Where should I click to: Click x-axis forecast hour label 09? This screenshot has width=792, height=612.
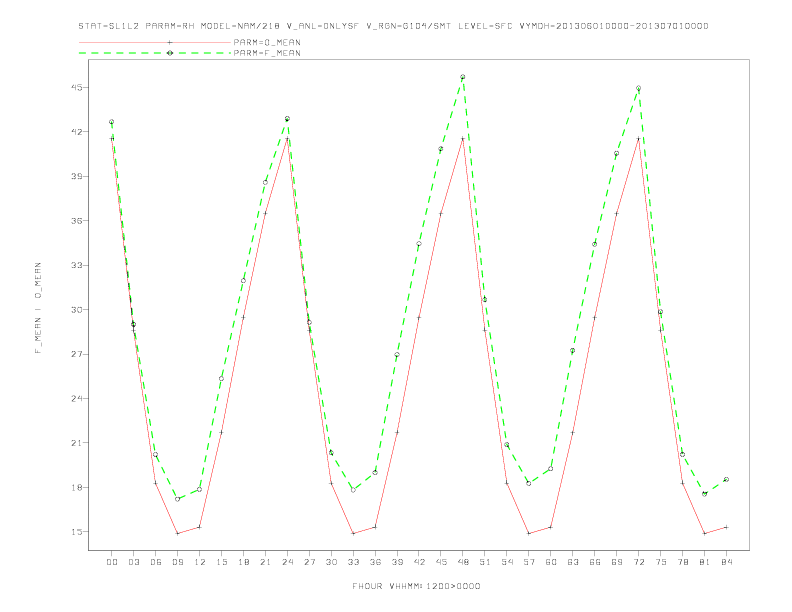pyautogui.click(x=177, y=562)
